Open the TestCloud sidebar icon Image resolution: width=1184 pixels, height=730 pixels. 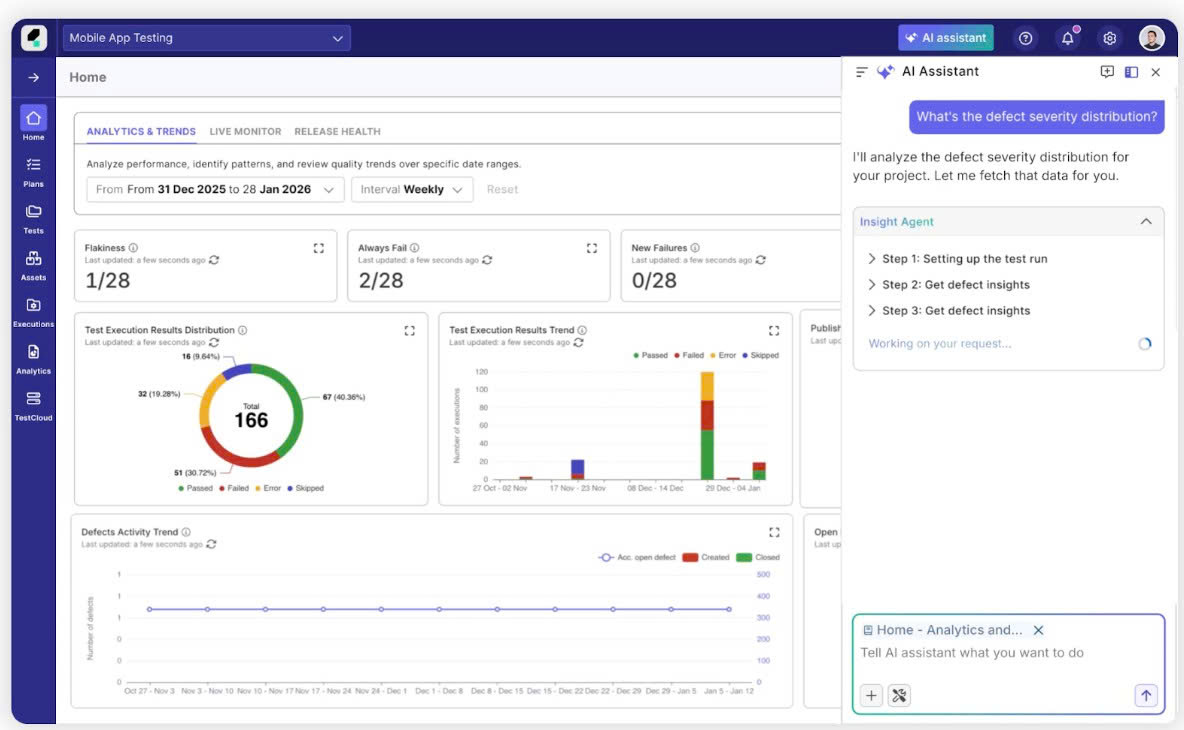[33, 406]
